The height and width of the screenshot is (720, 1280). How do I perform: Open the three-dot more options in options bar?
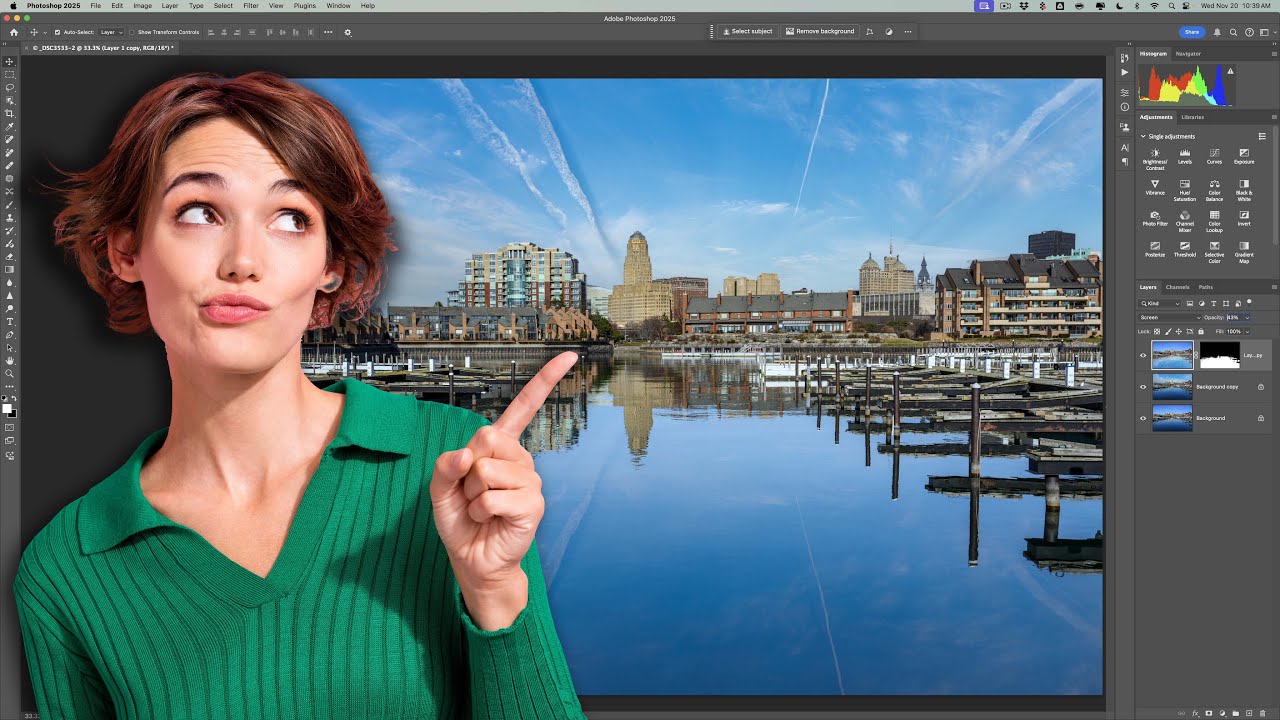point(328,32)
